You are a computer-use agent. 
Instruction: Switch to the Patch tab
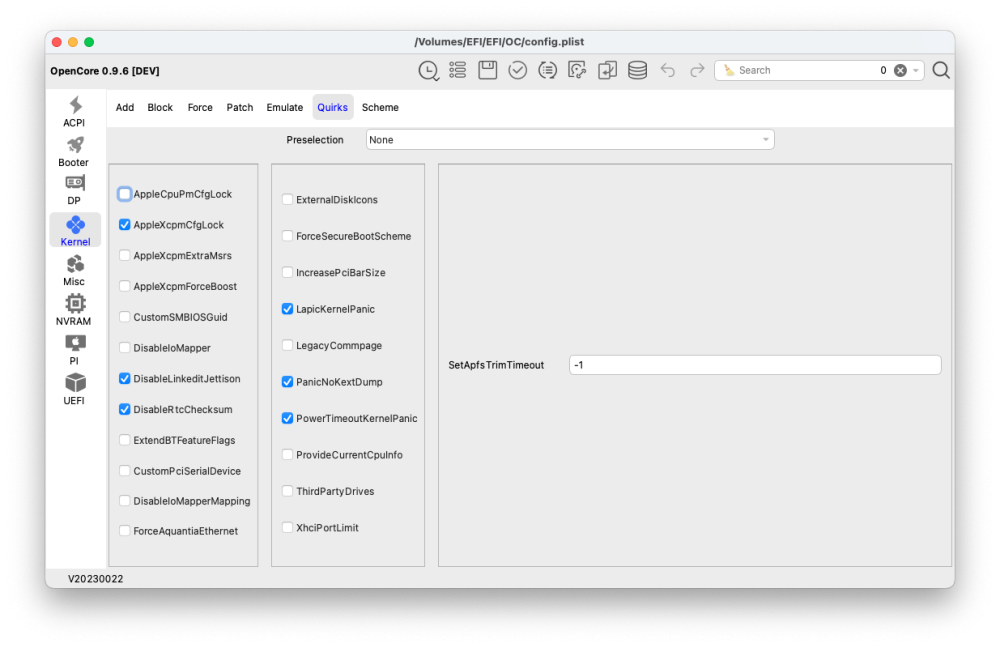(240, 107)
